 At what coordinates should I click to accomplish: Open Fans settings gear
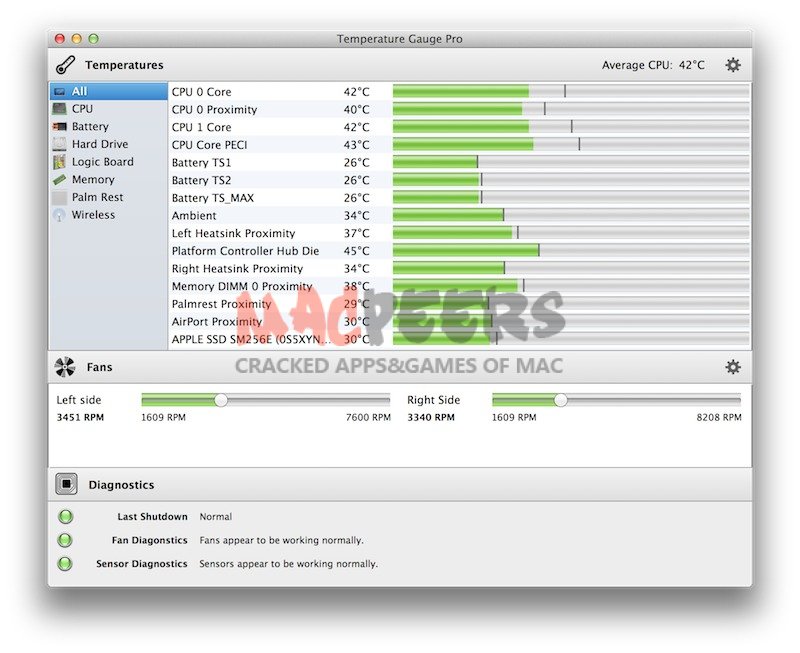coord(733,367)
